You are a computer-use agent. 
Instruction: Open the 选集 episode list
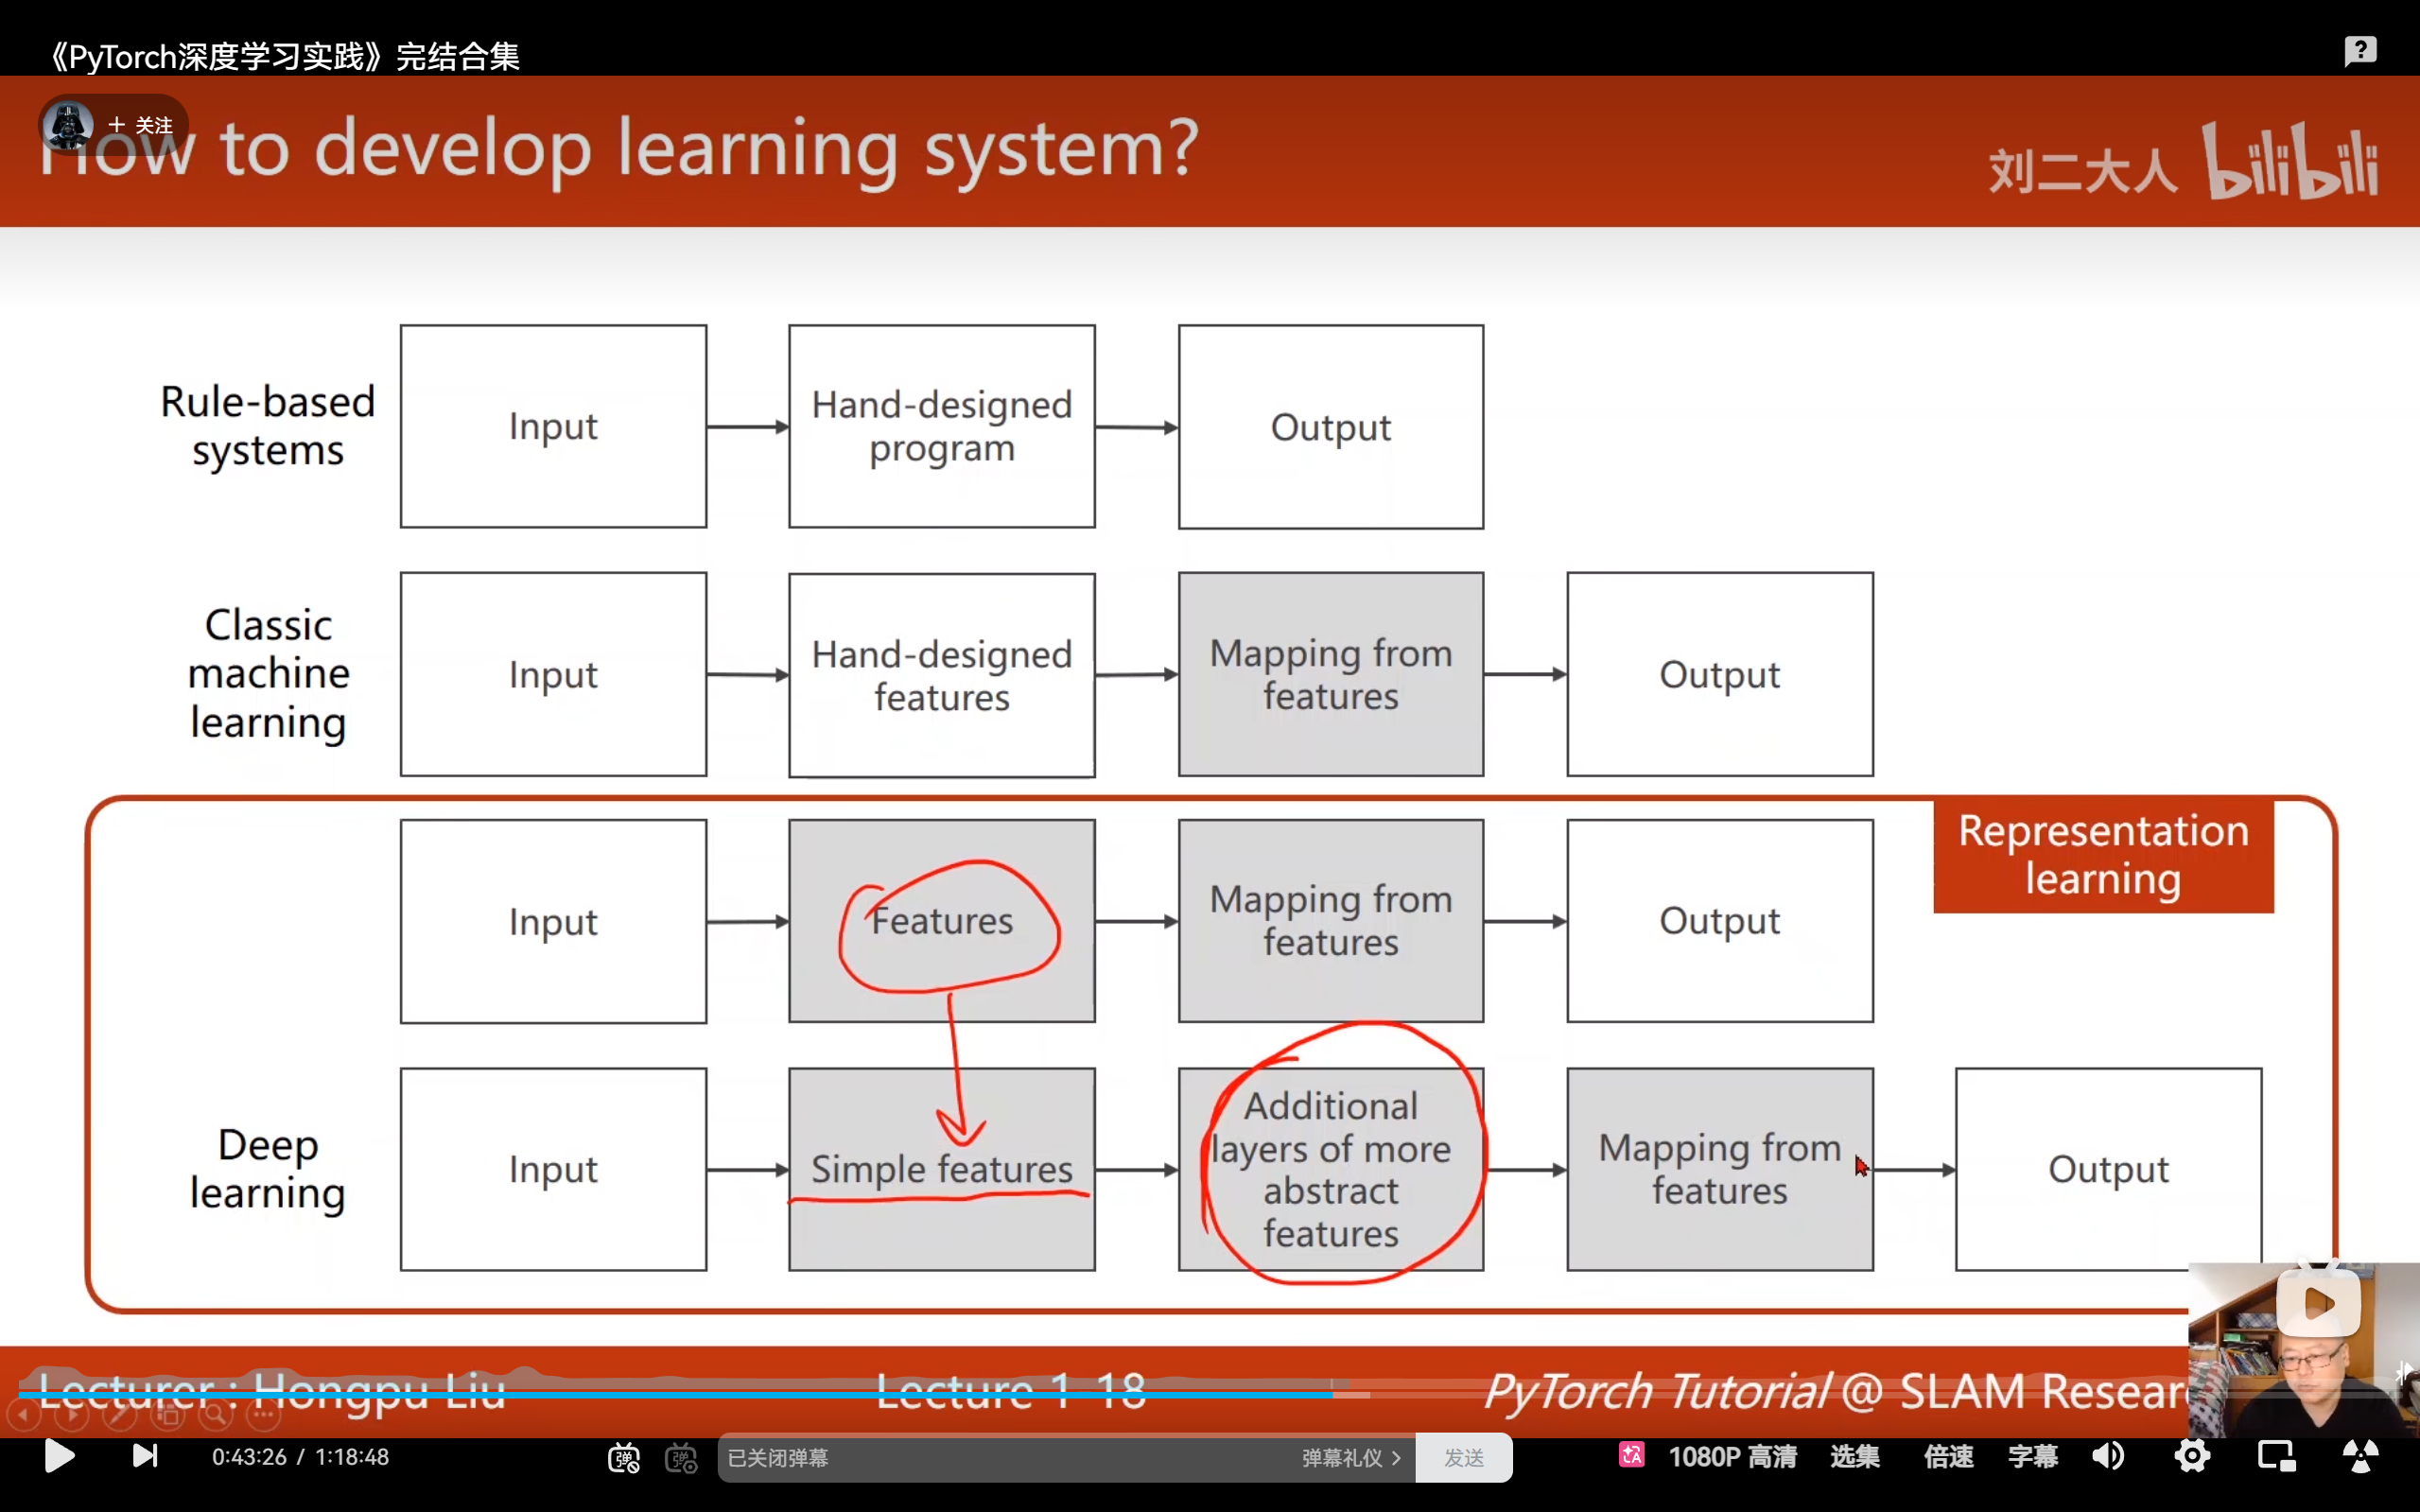tap(1854, 1457)
